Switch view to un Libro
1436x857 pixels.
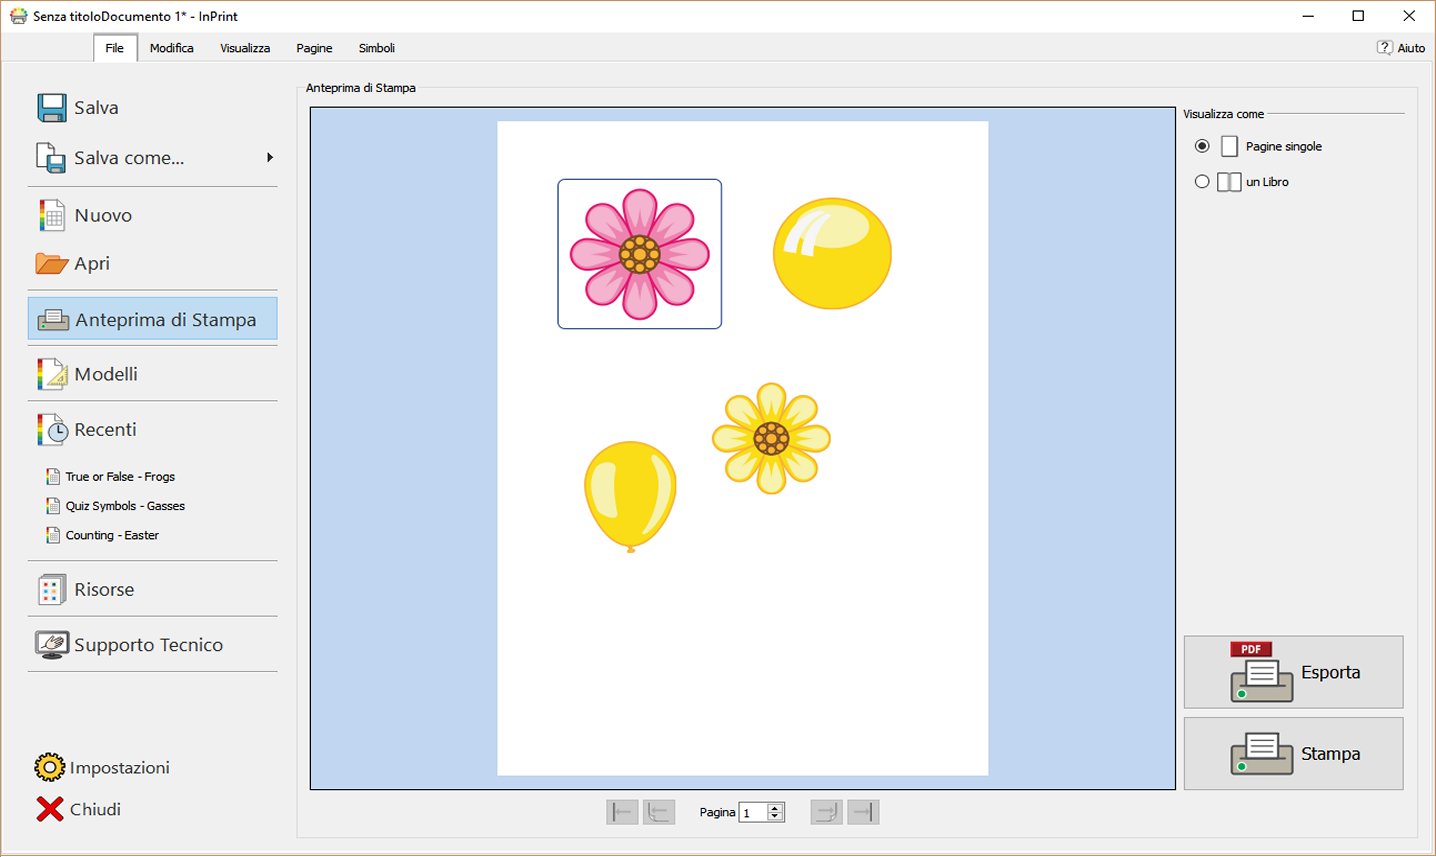click(1201, 181)
